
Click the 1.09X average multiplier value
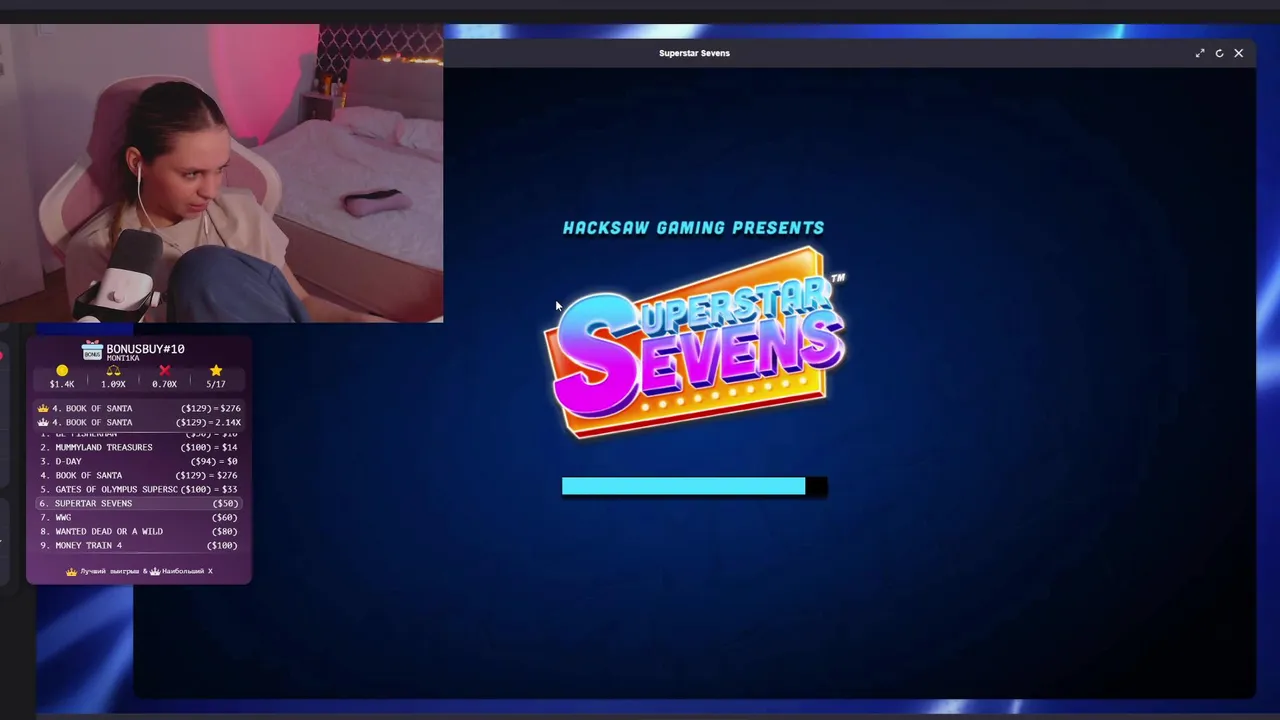point(113,384)
